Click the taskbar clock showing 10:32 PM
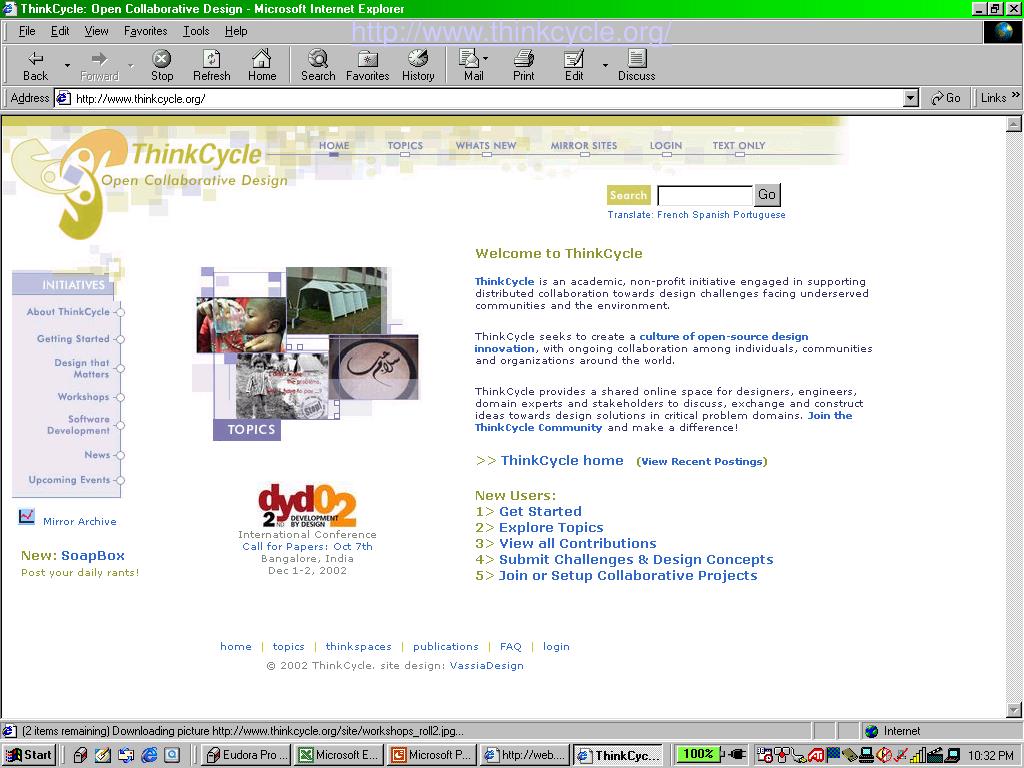Screen dimensions: 1024x768 coord(991,755)
